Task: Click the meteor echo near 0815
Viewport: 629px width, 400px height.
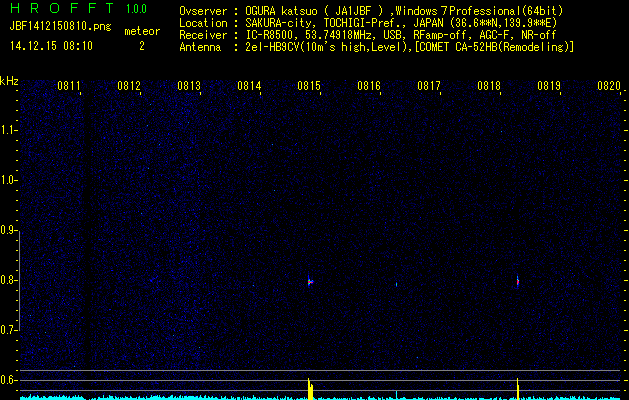Action: click(310, 281)
